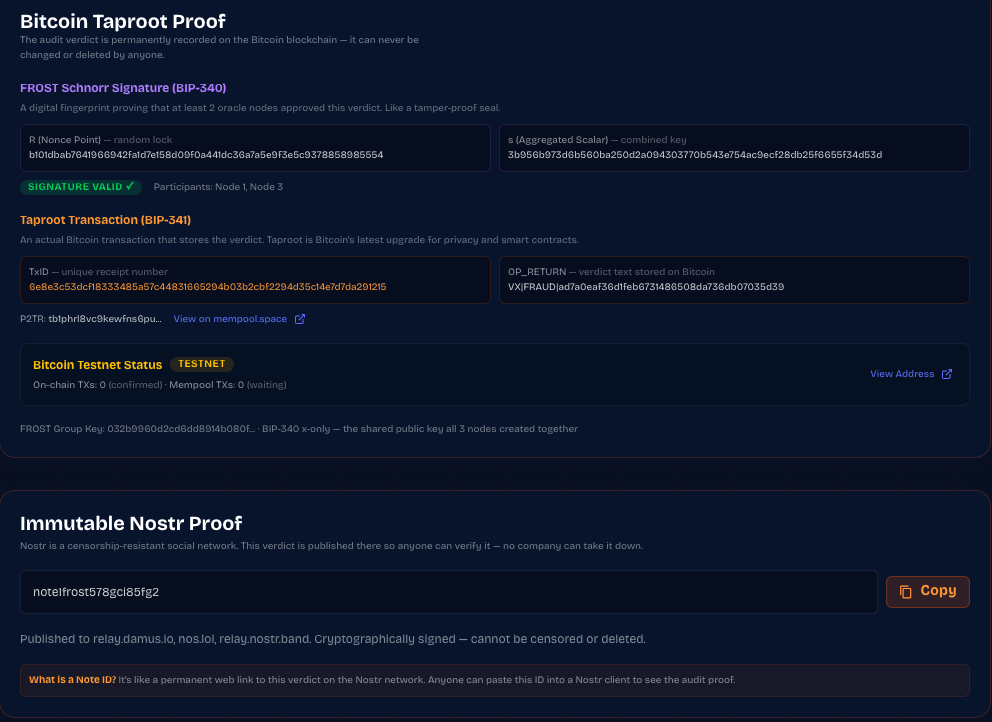Copy the Nostr note ID
992x722 pixels.
(x=927, y=592)
